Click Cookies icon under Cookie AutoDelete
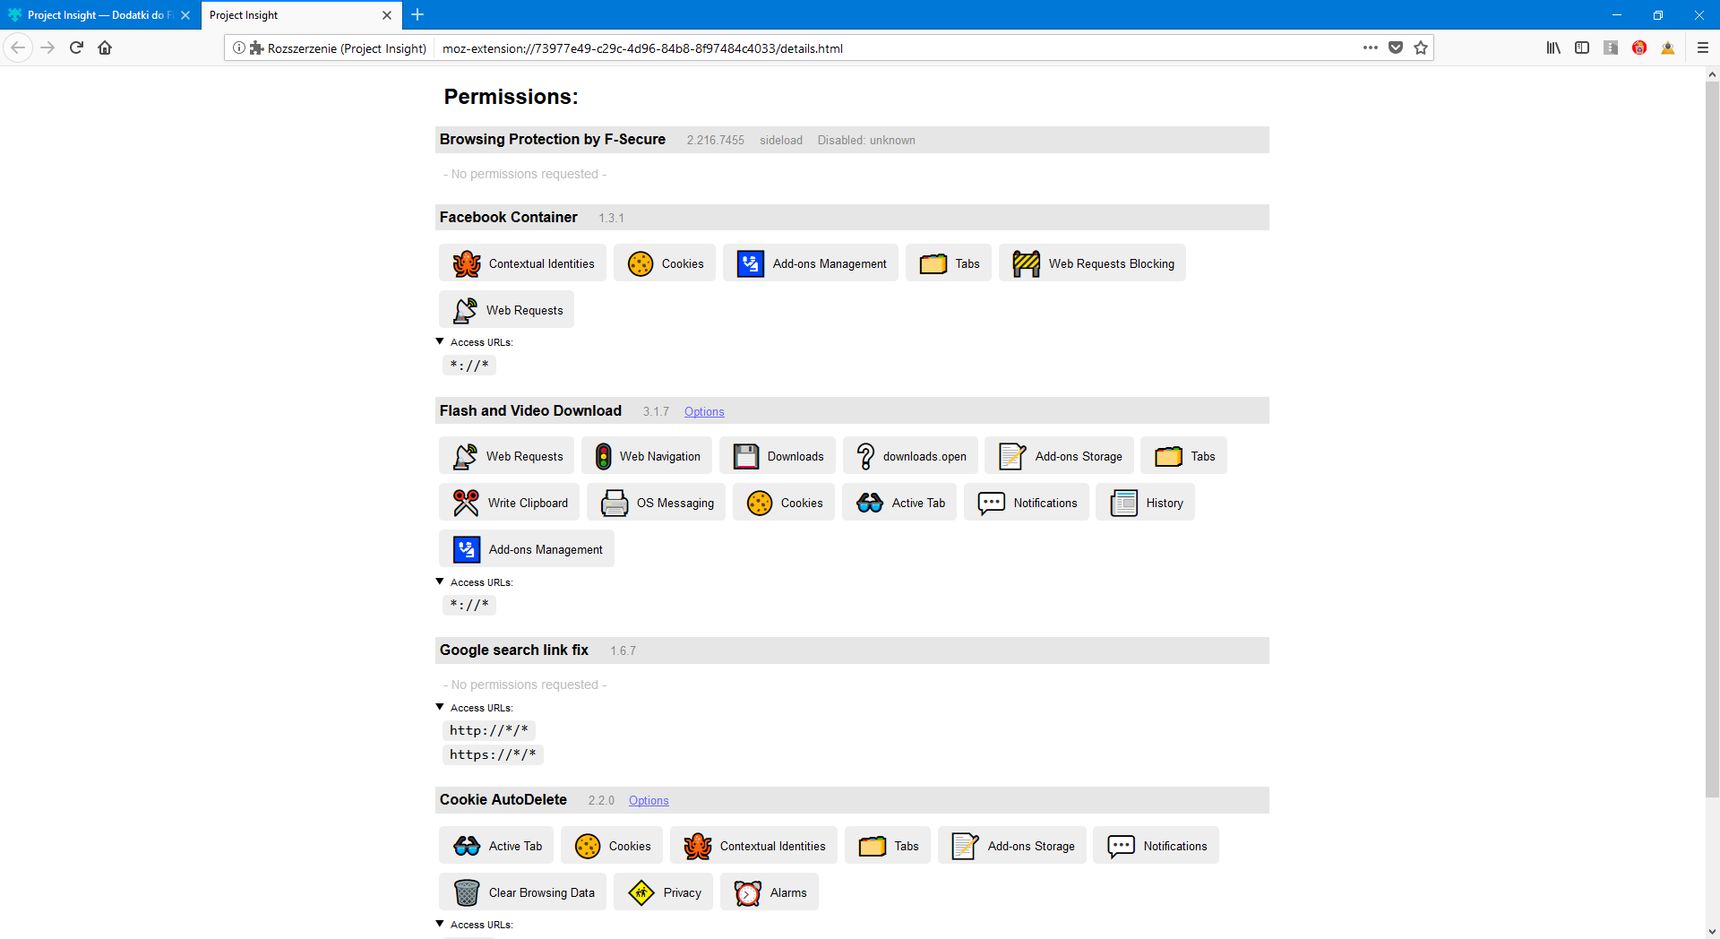This screenshot has width=1720, height=939. 587,846
